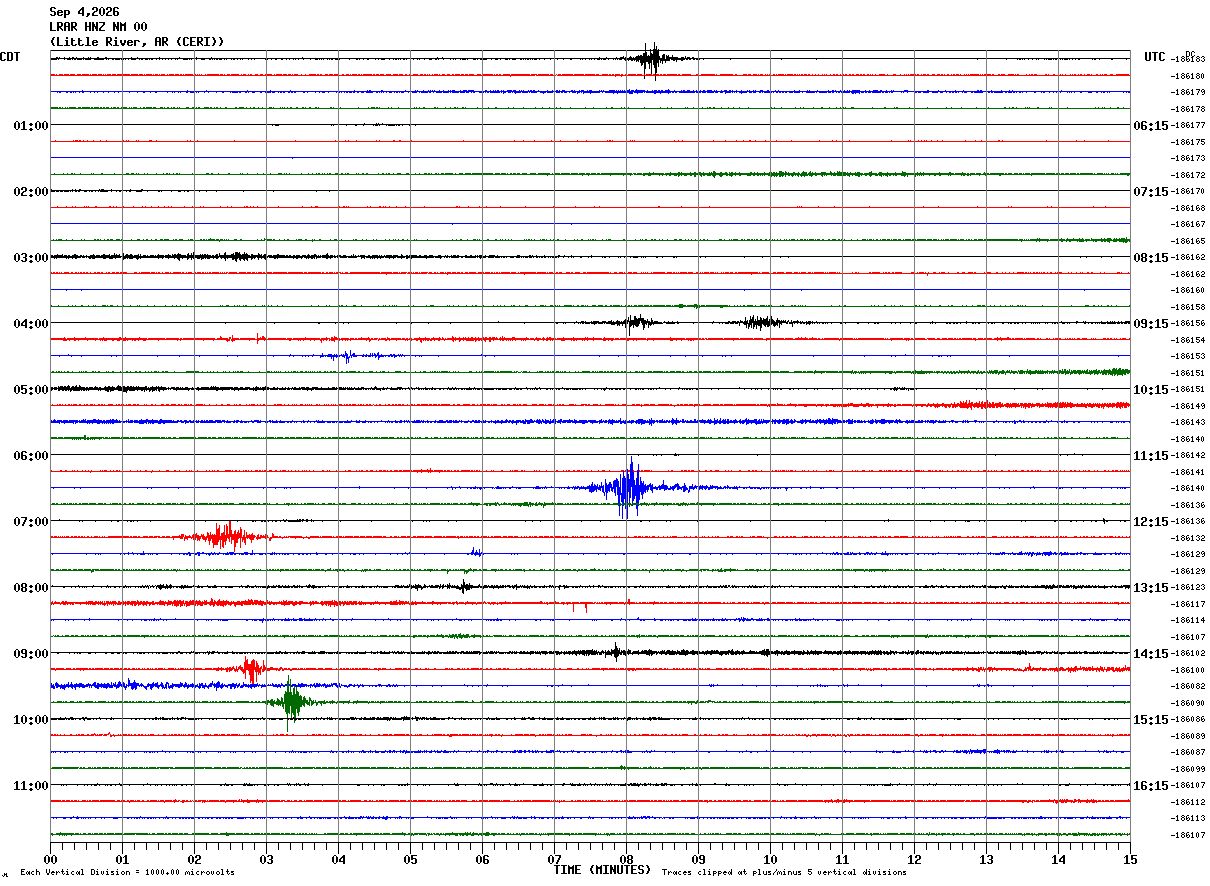
Task: Click the TIME (MINUTES) axis title
Action: coord(602,870)
